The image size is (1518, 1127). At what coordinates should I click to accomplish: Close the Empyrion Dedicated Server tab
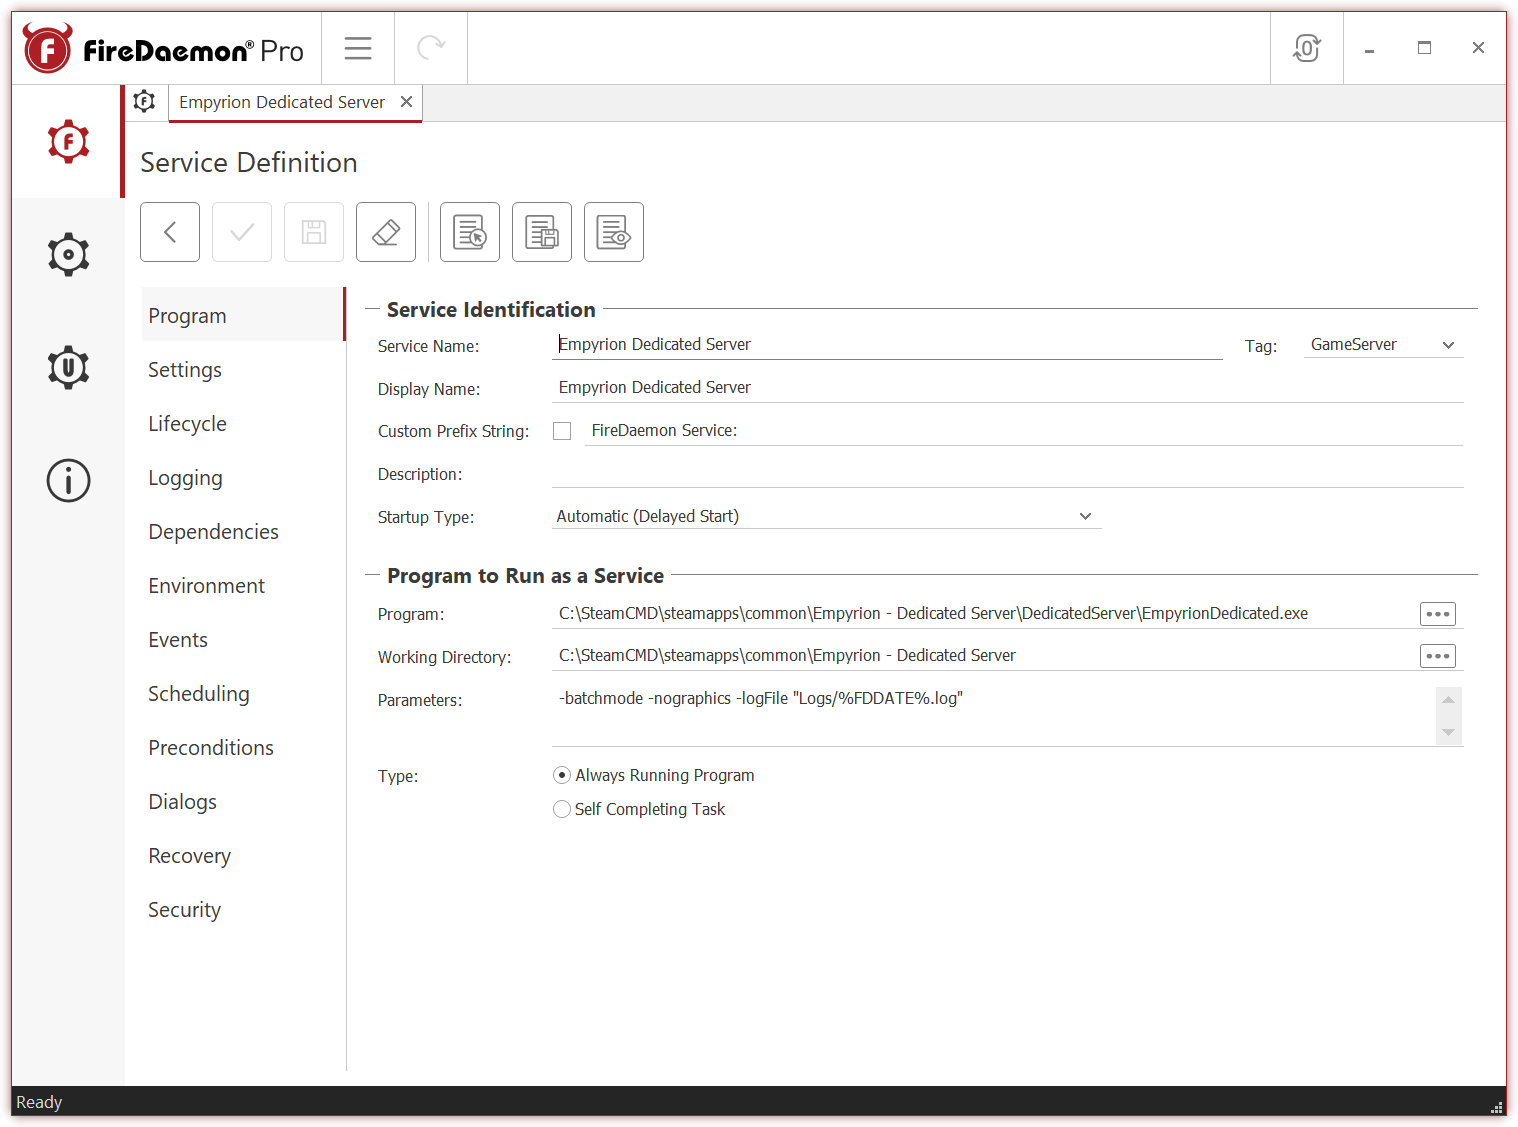point(406,102)
